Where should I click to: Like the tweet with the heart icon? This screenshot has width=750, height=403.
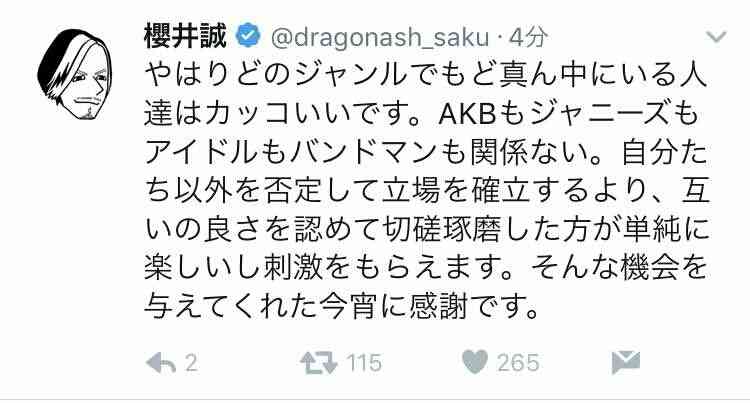click(475, 361)
